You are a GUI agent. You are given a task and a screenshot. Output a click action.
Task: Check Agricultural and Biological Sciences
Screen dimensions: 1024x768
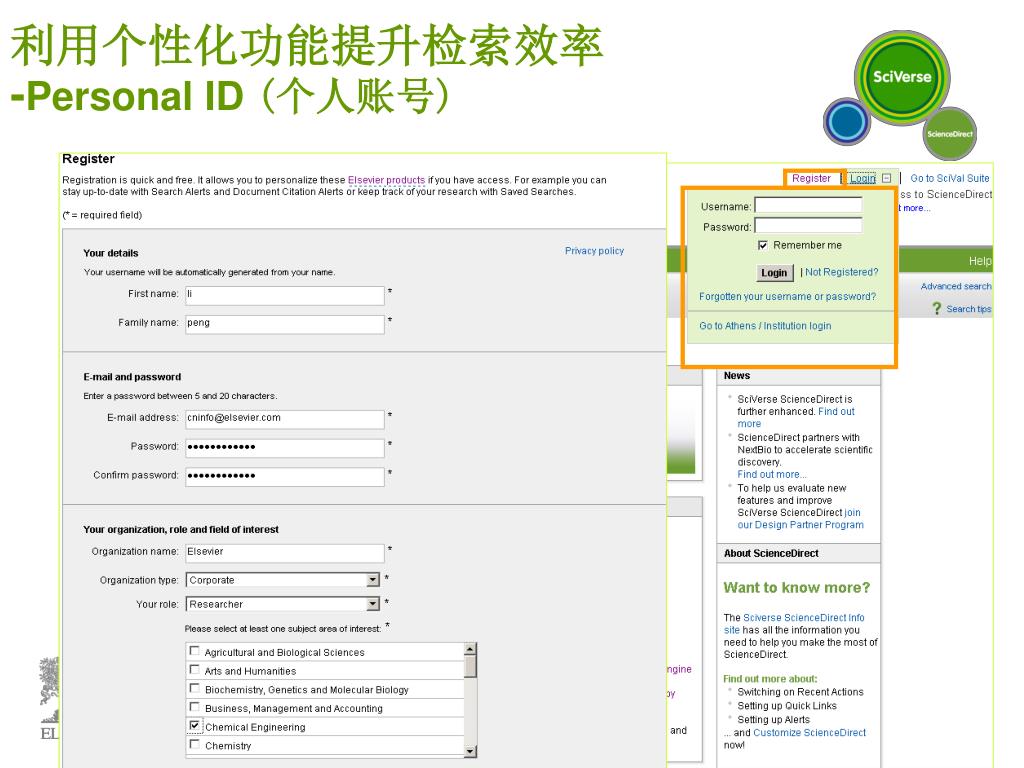click(x=194, y=651)
